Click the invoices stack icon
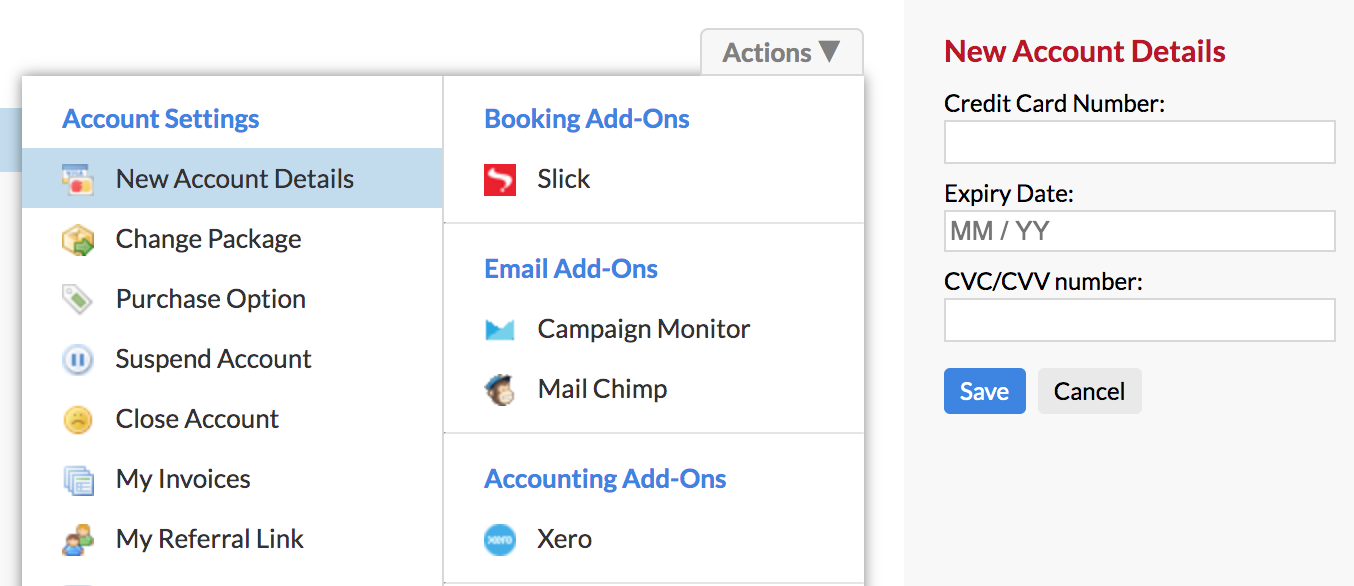This screenshot has height=586, width=1354. pos(78,480)
